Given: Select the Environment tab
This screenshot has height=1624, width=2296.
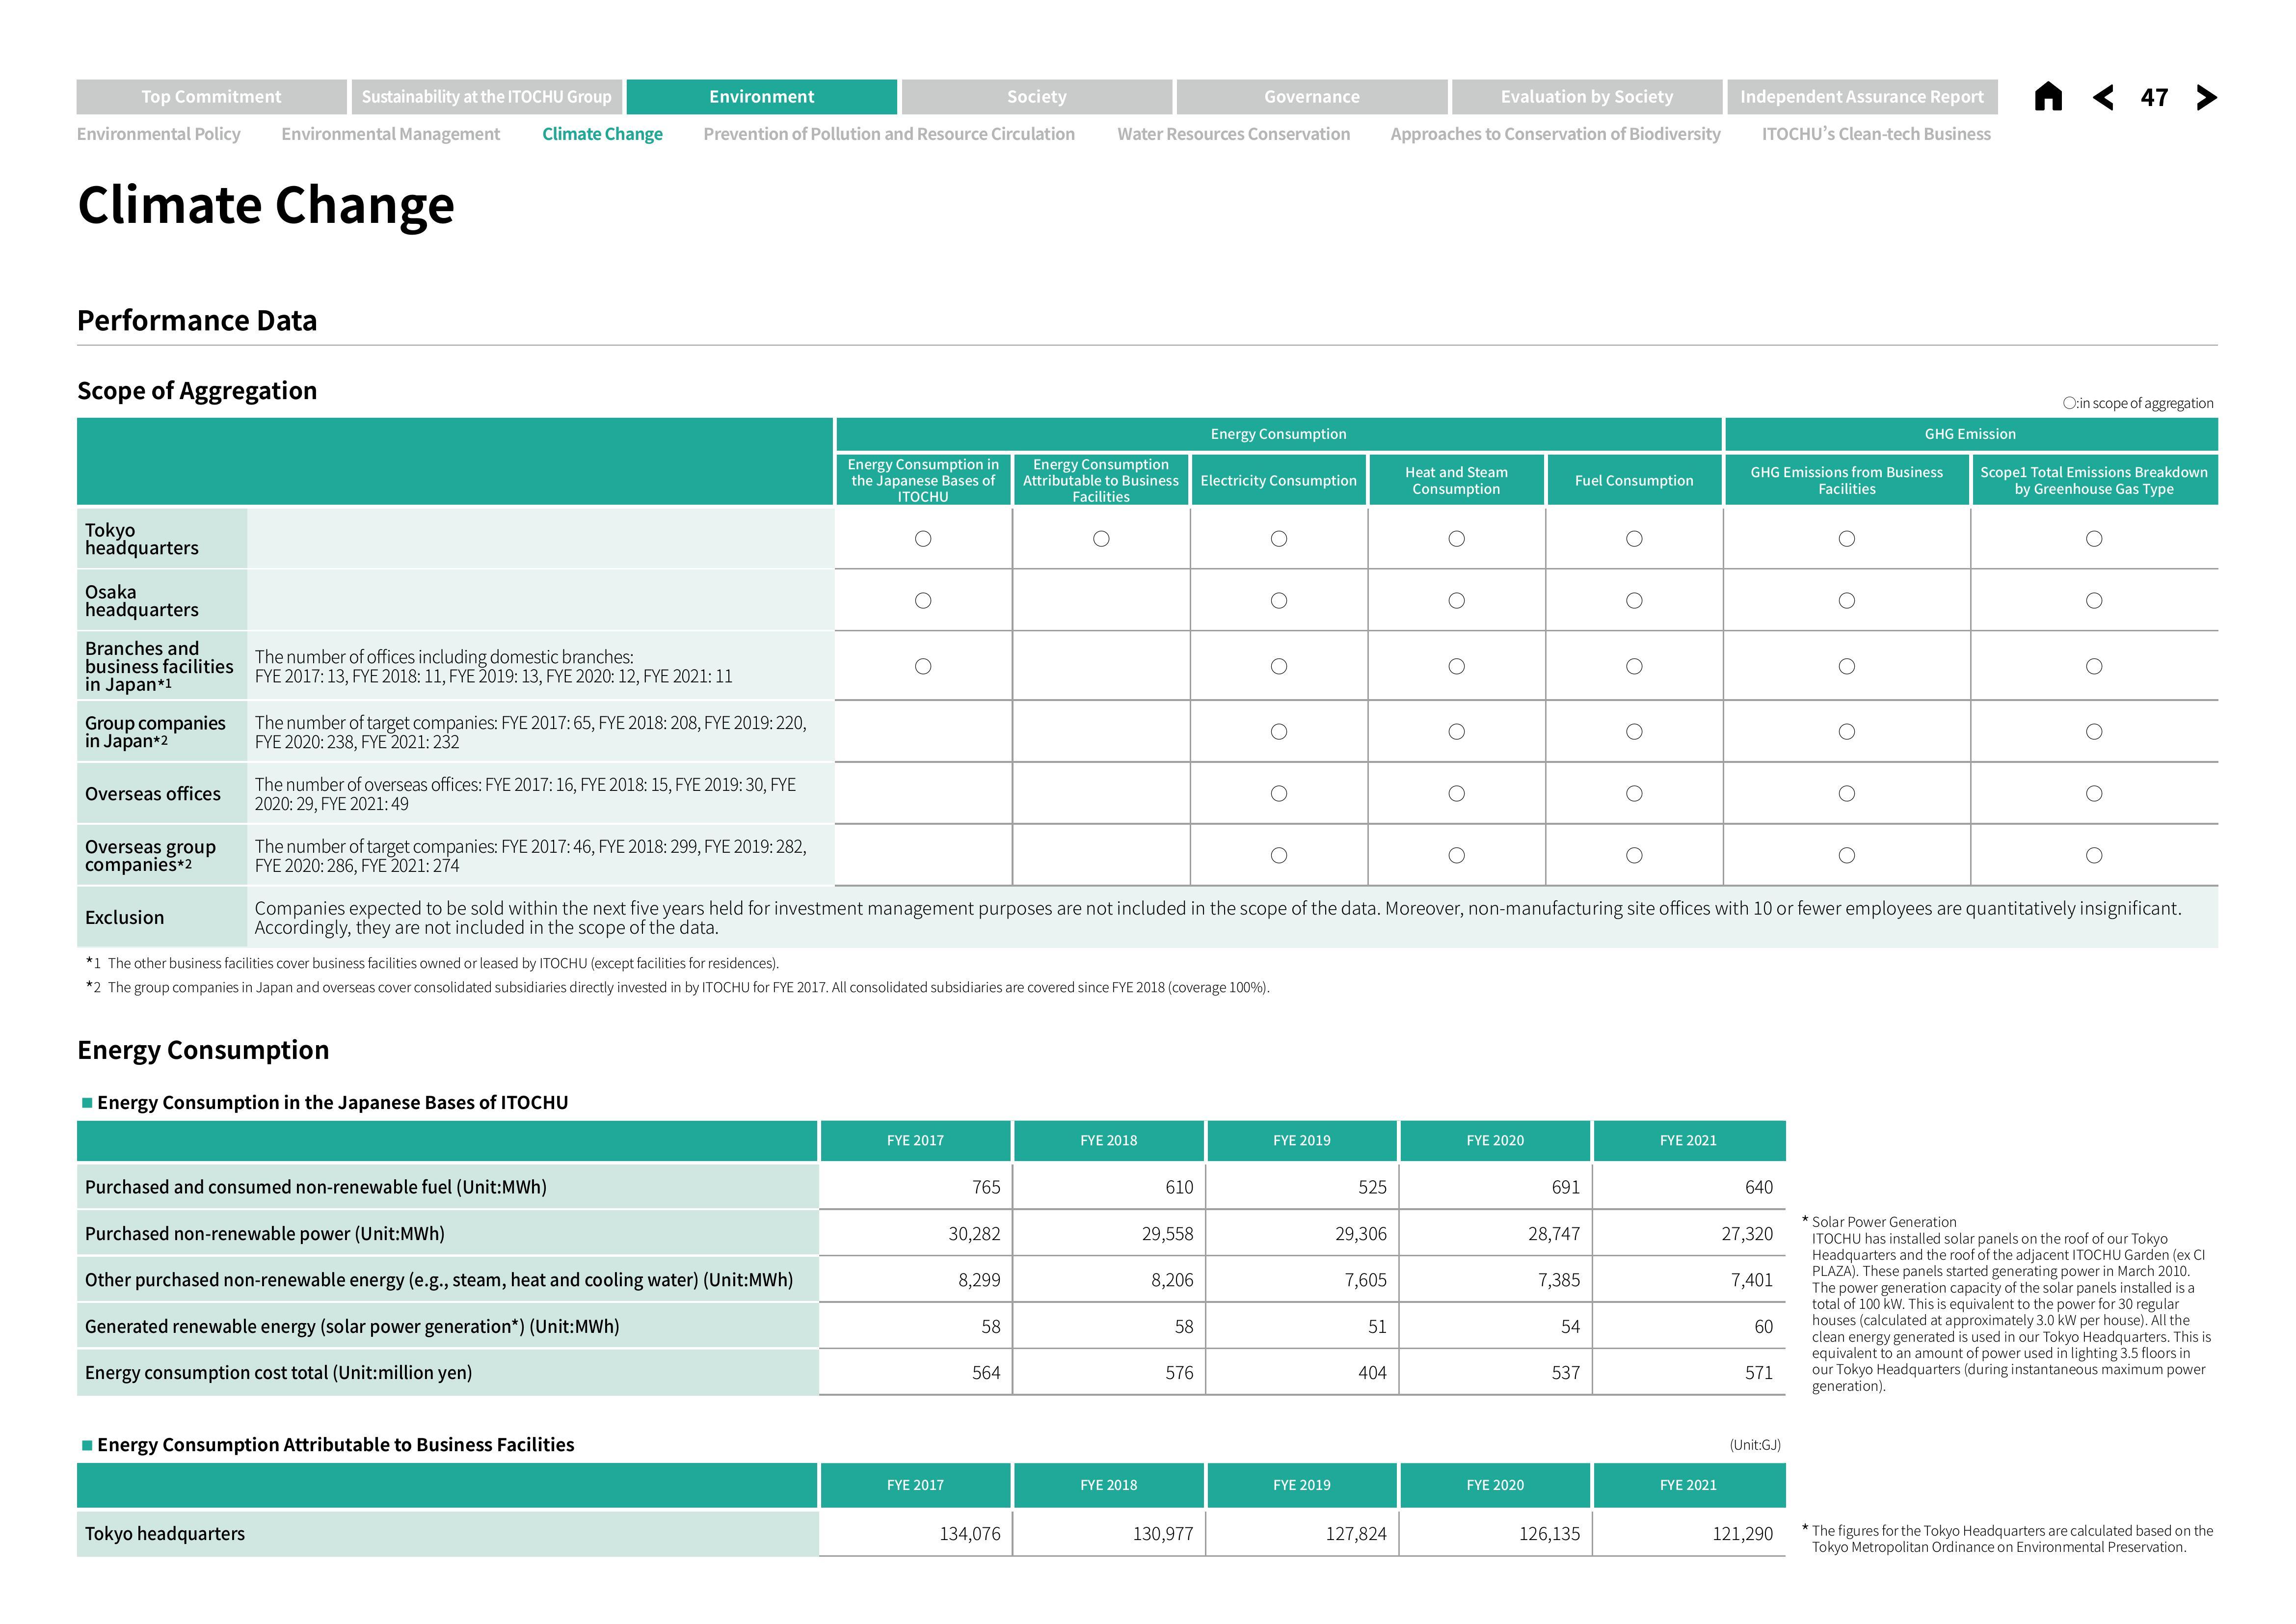Looking at the screenshot, I should coord(761,97).
